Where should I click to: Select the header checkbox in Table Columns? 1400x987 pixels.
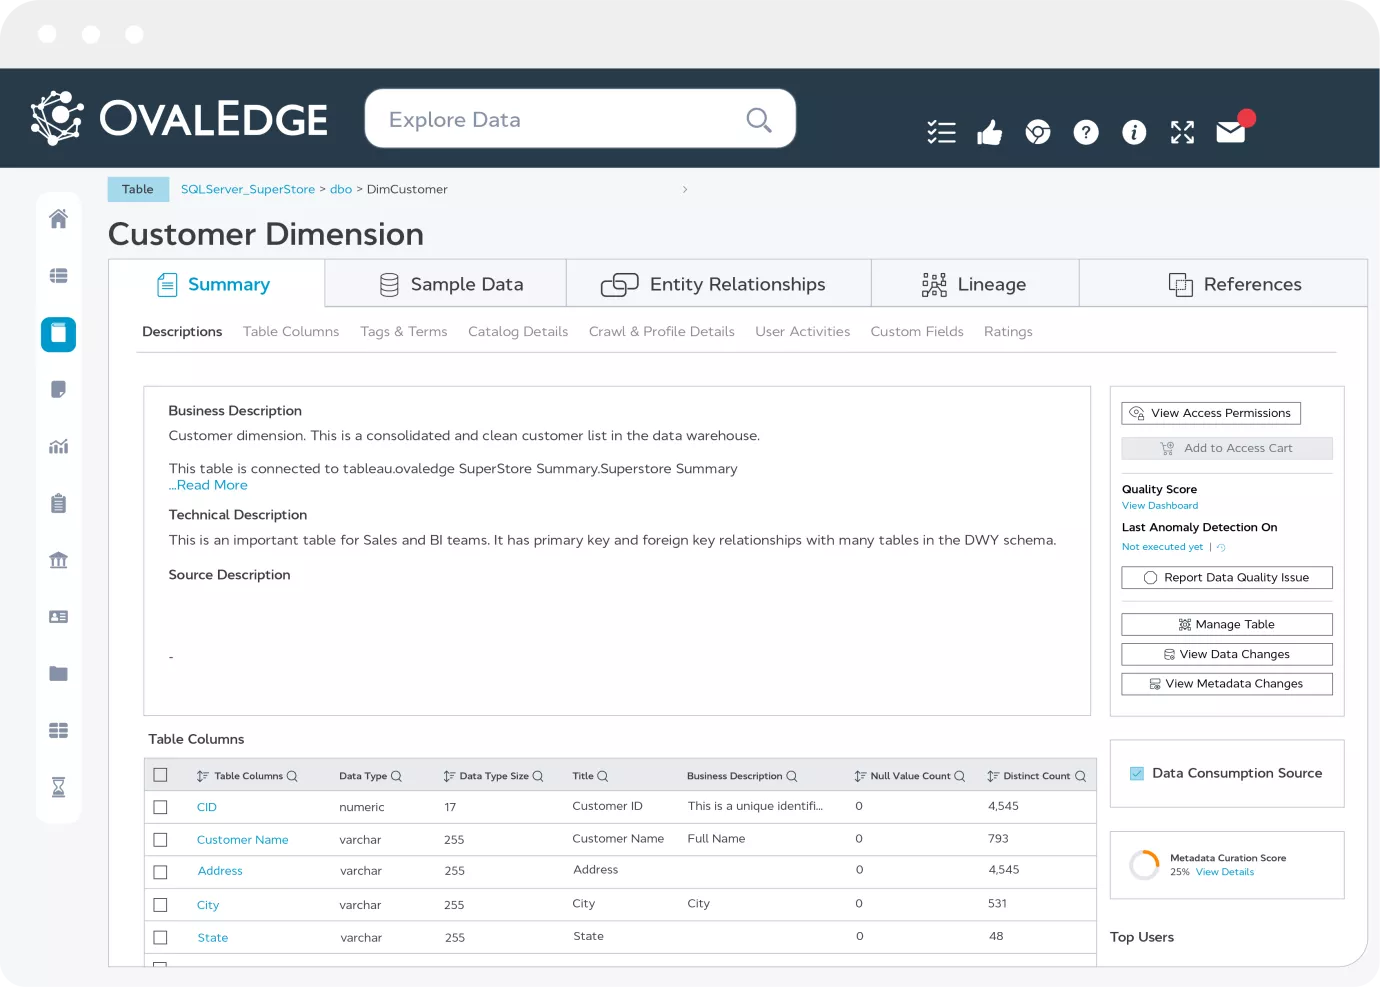161,774
